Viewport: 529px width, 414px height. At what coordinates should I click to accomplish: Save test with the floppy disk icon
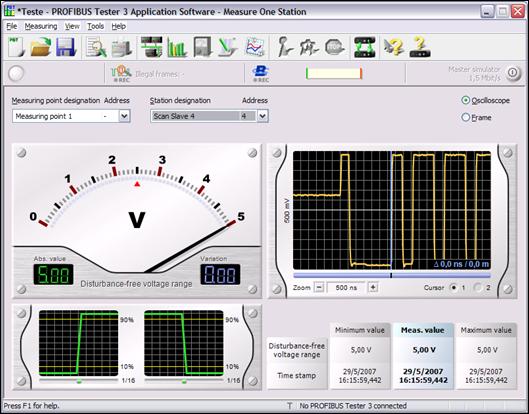click(65, 47)
